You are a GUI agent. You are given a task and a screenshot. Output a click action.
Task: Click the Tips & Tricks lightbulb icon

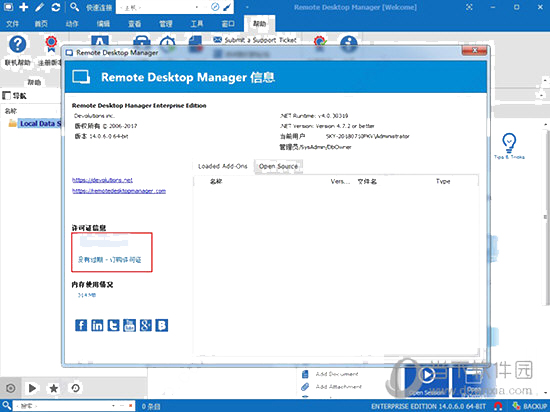coord(509,142)
